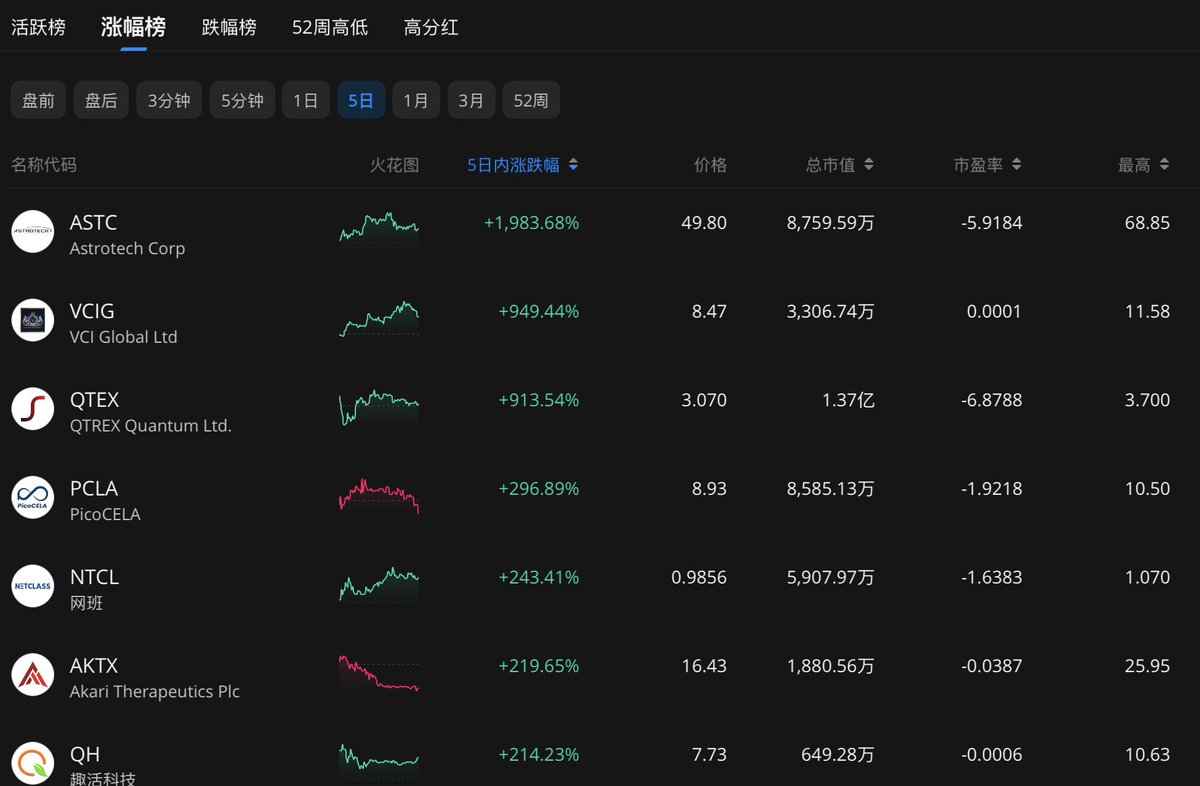The width and height of the screenshot is (1200, 786).
Task: View the QH sparkline chart
Action: pyautogui.click(x=379, y=760)
